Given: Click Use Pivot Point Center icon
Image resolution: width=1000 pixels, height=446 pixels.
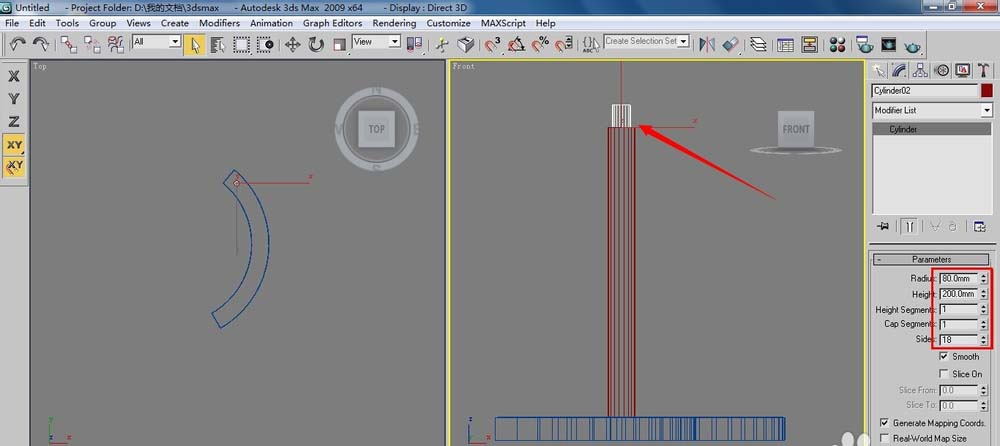Looking at the screenshot, I should (x=415, y=44).
